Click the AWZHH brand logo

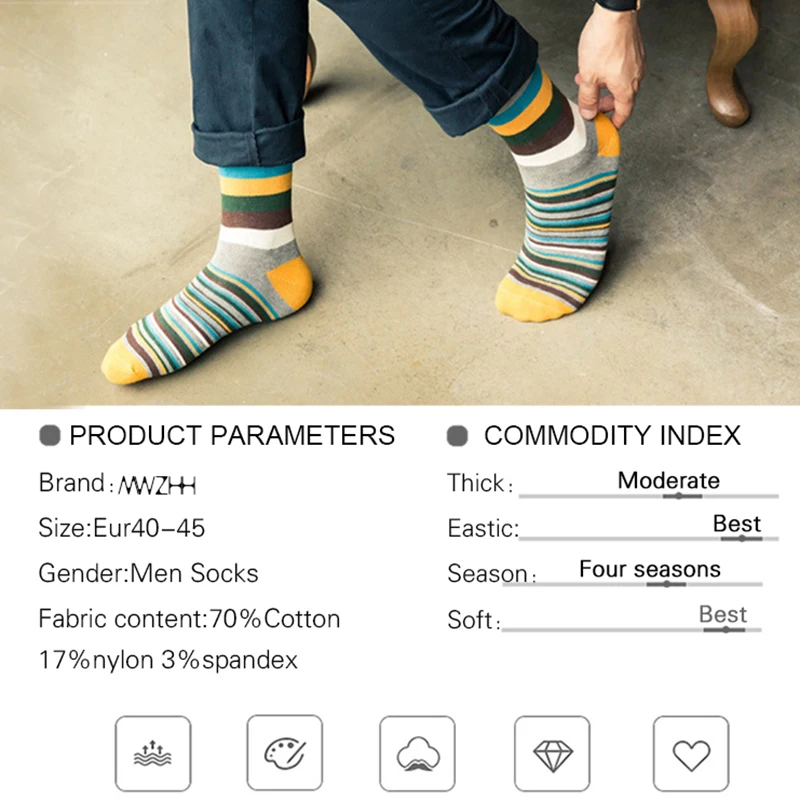(157, 485)
